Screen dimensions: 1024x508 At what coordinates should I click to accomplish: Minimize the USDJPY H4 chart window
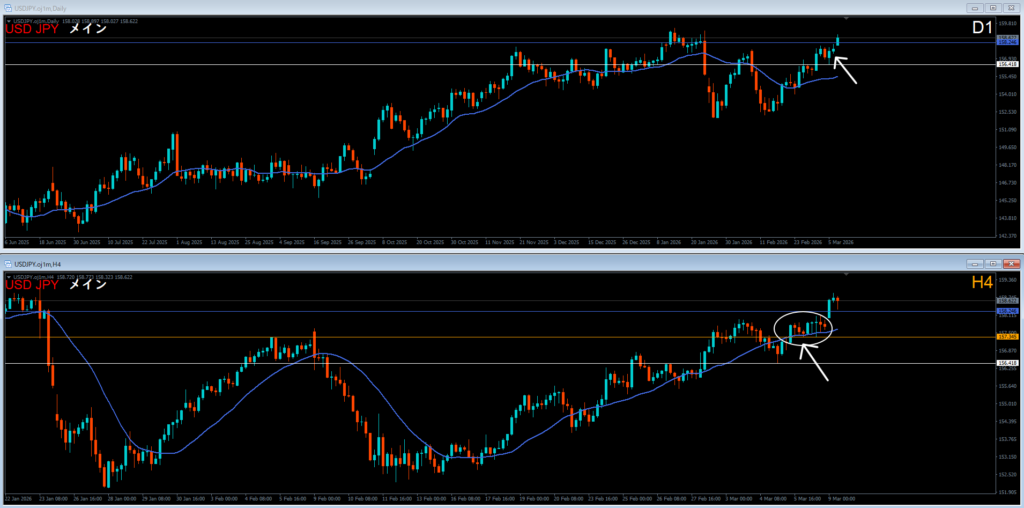pos(975,264)
